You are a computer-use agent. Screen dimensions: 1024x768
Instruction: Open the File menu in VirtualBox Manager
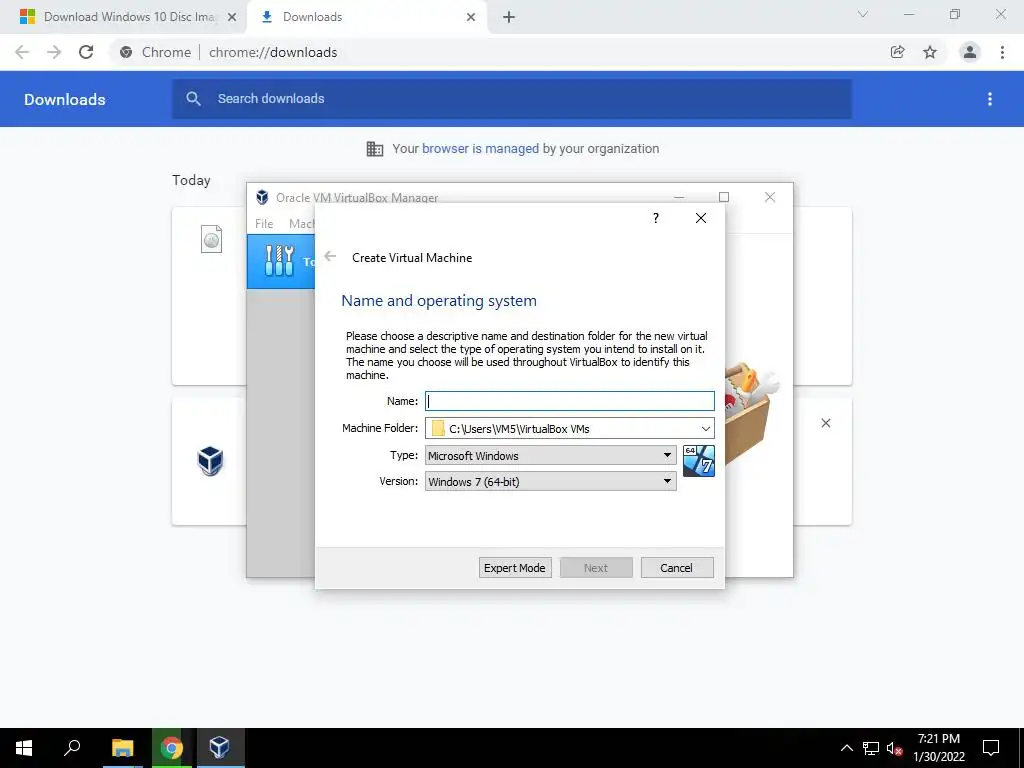click(x=264, y=223)
